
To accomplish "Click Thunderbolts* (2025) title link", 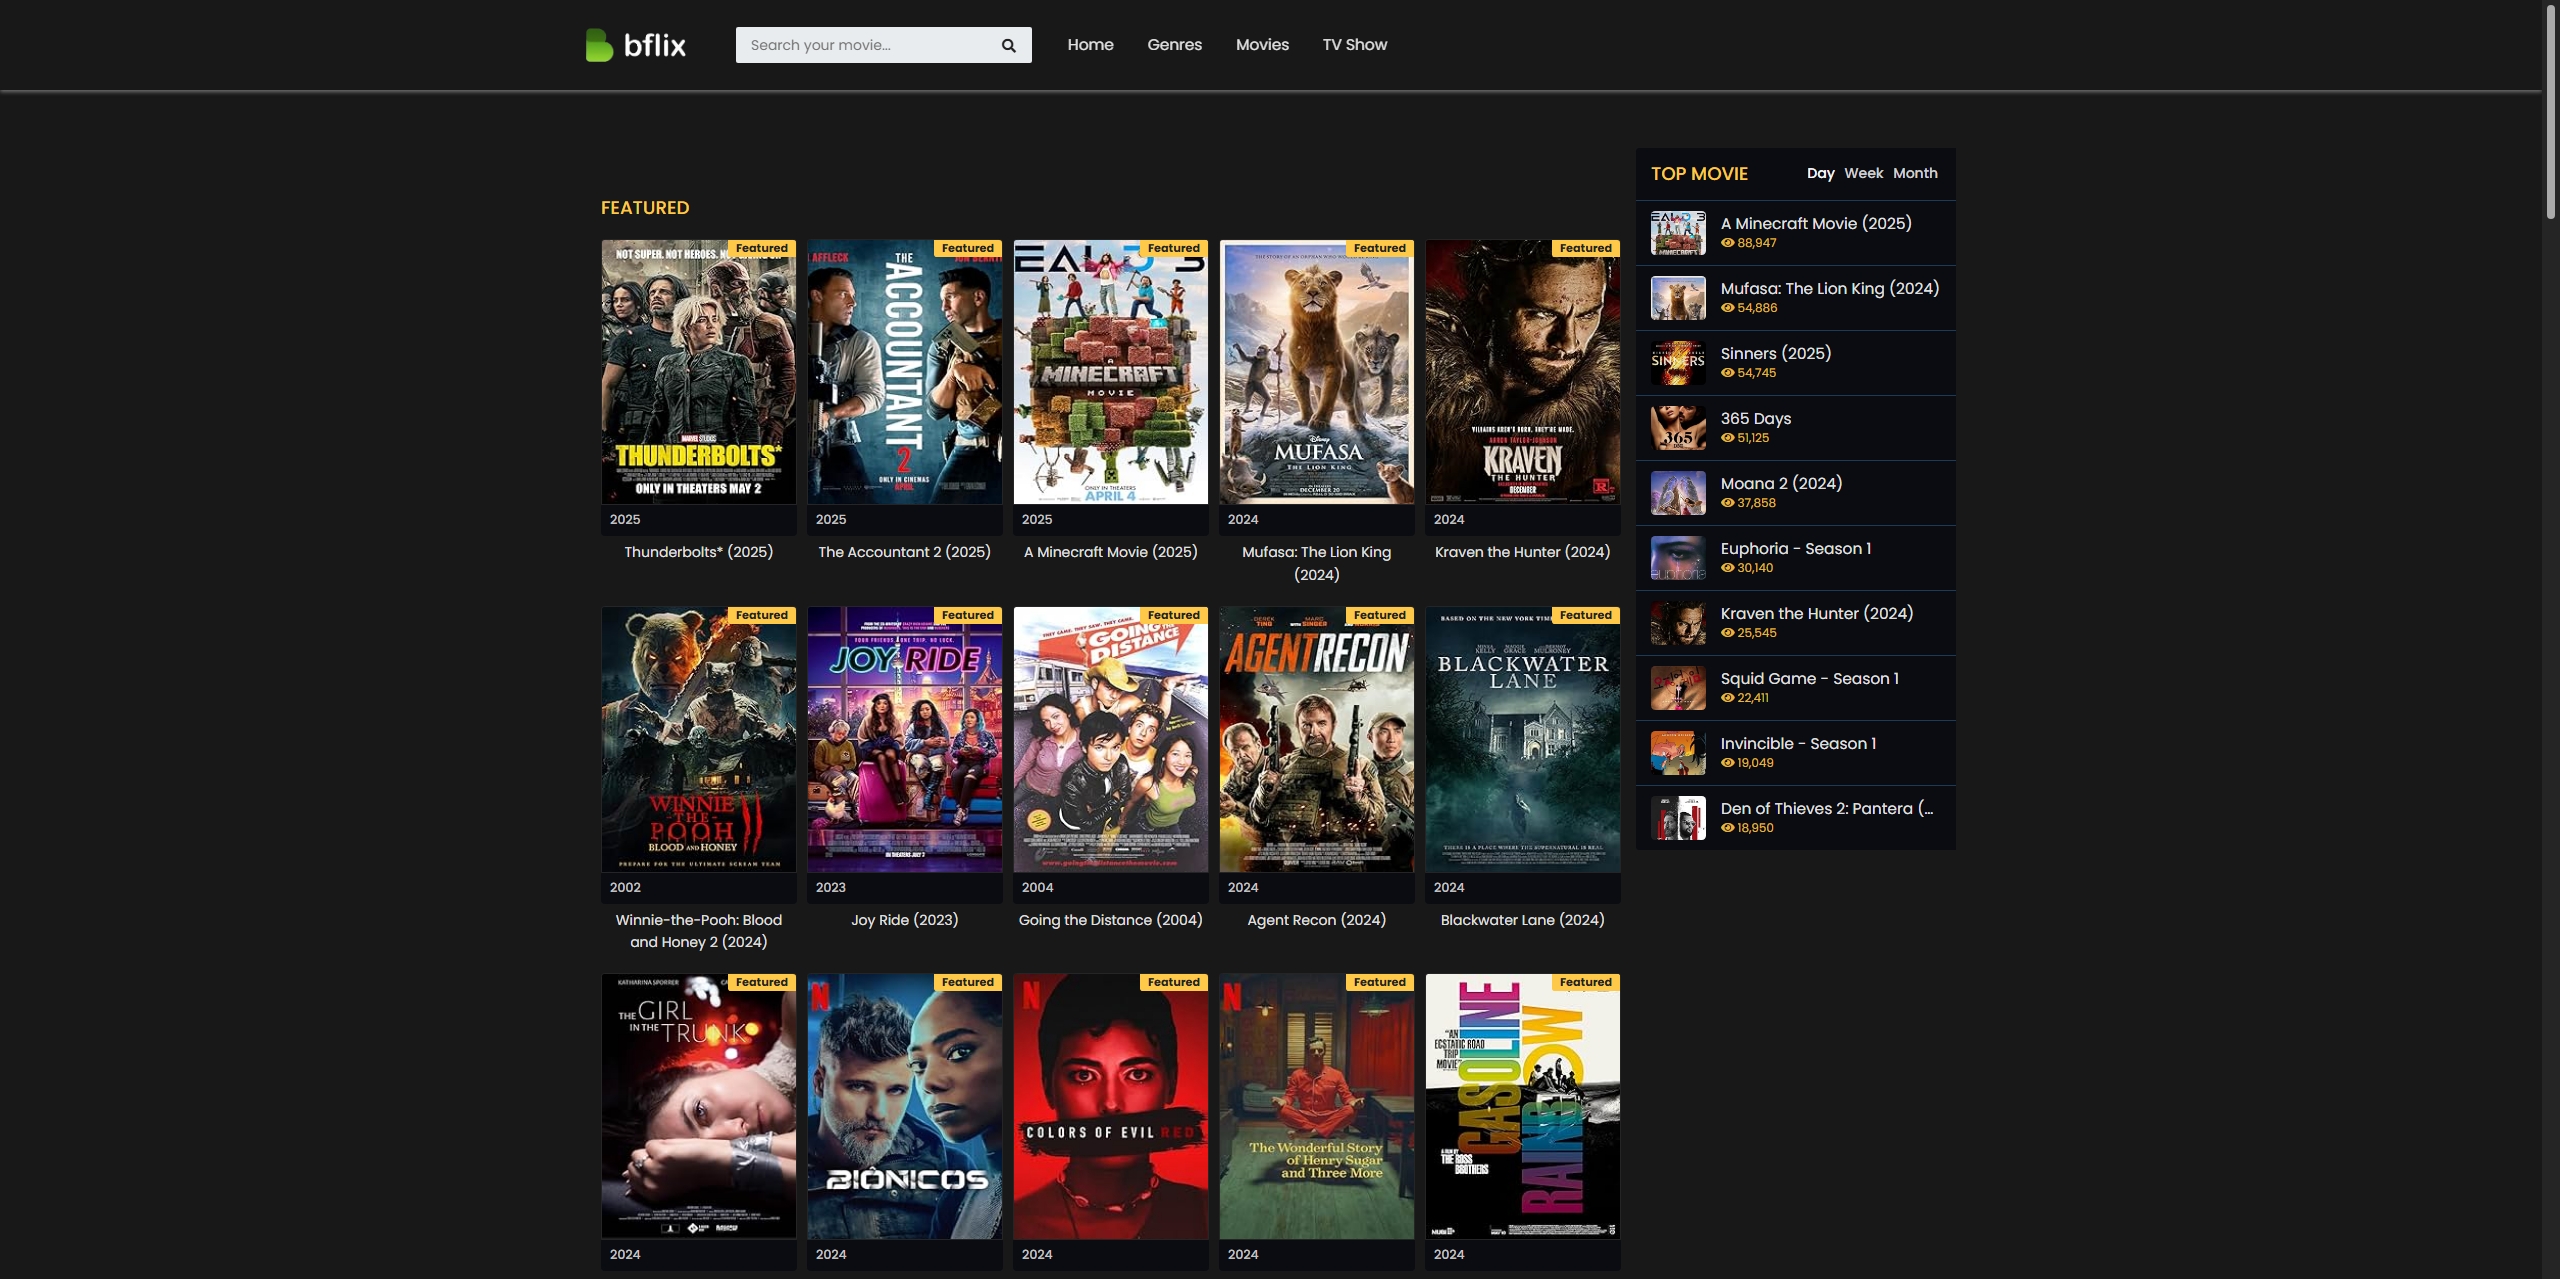I will coord(698,552).
